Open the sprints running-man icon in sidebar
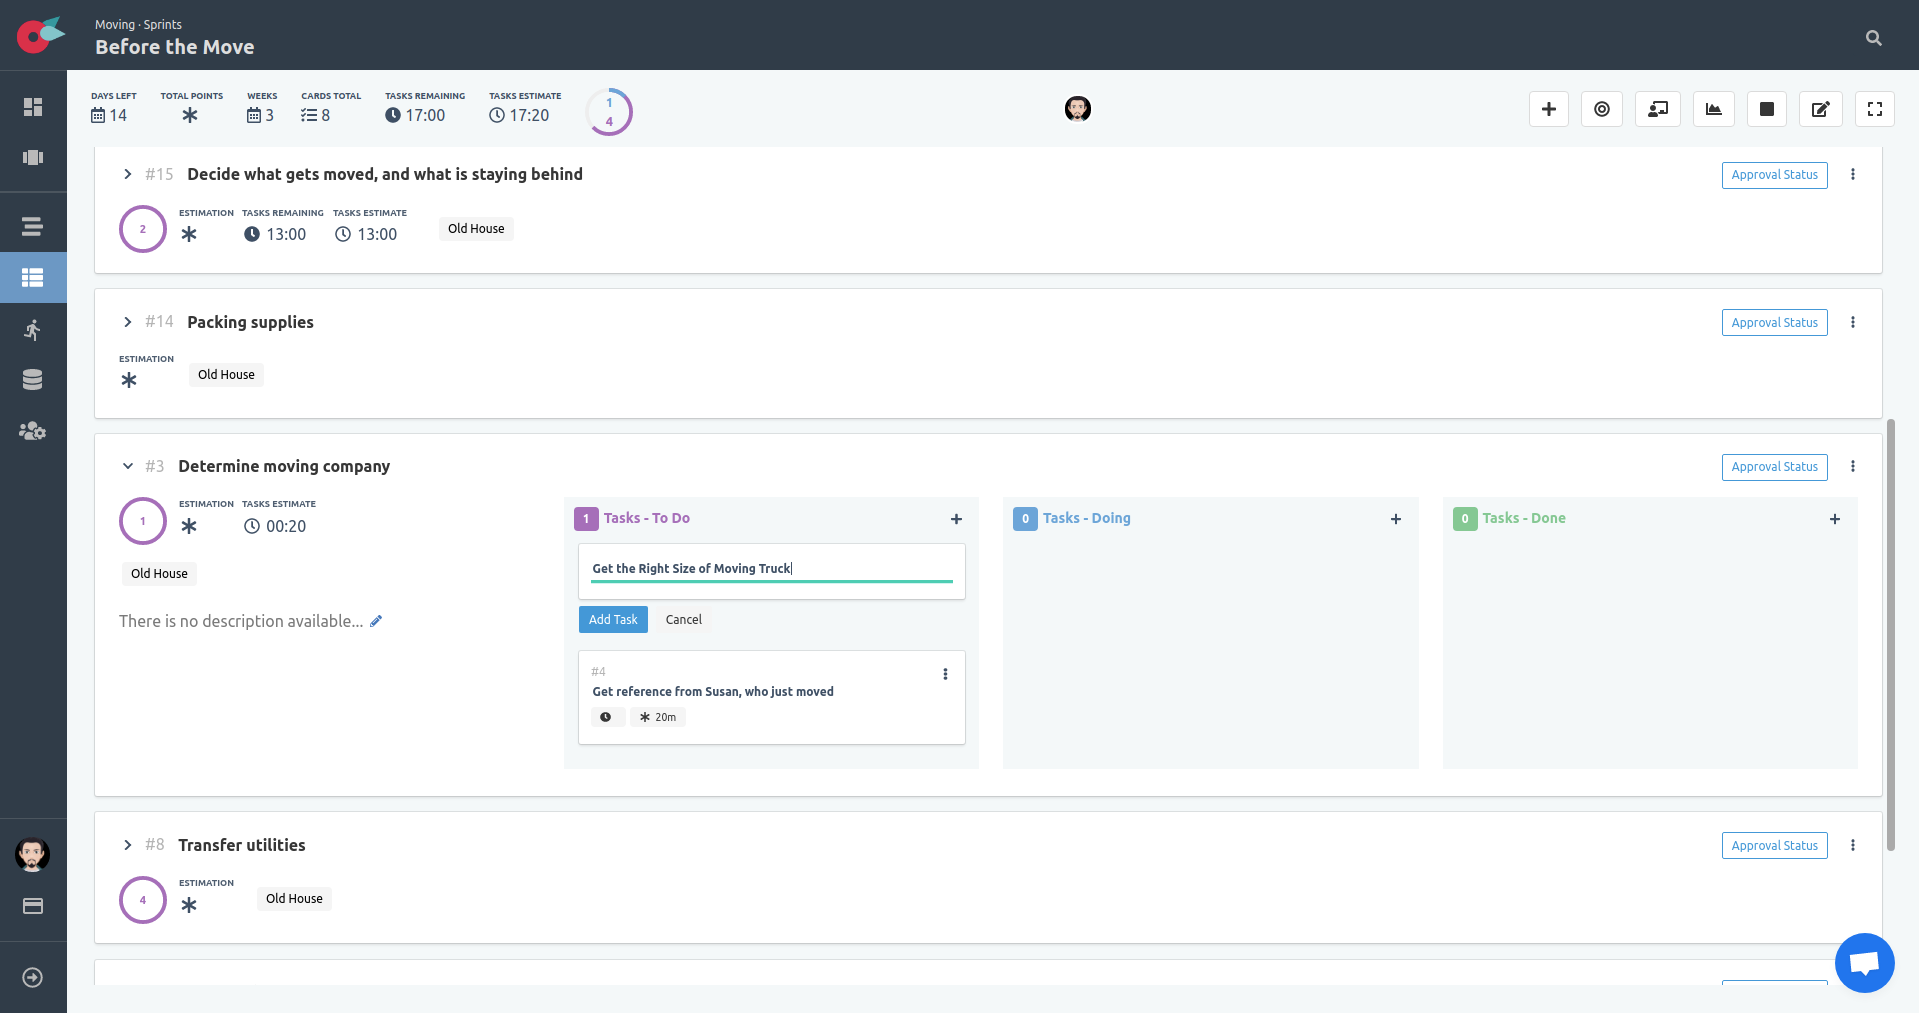Image resolution: width=1919 pixels, height=1013 pixels. 33,330
